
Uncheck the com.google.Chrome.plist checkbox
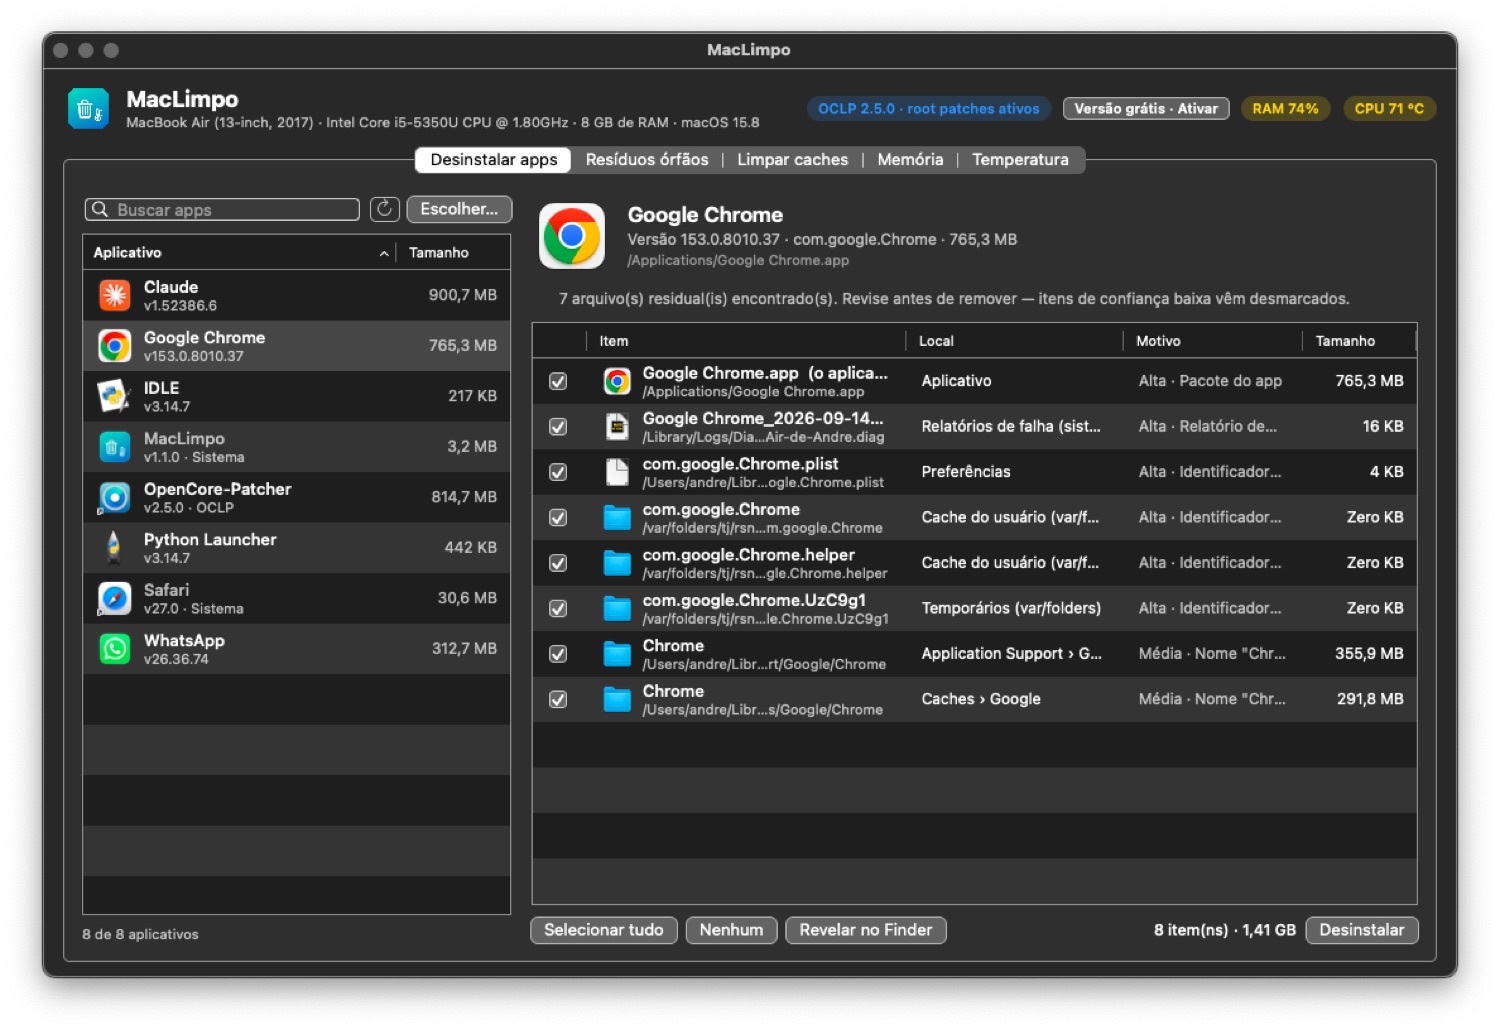click(558, 472)
